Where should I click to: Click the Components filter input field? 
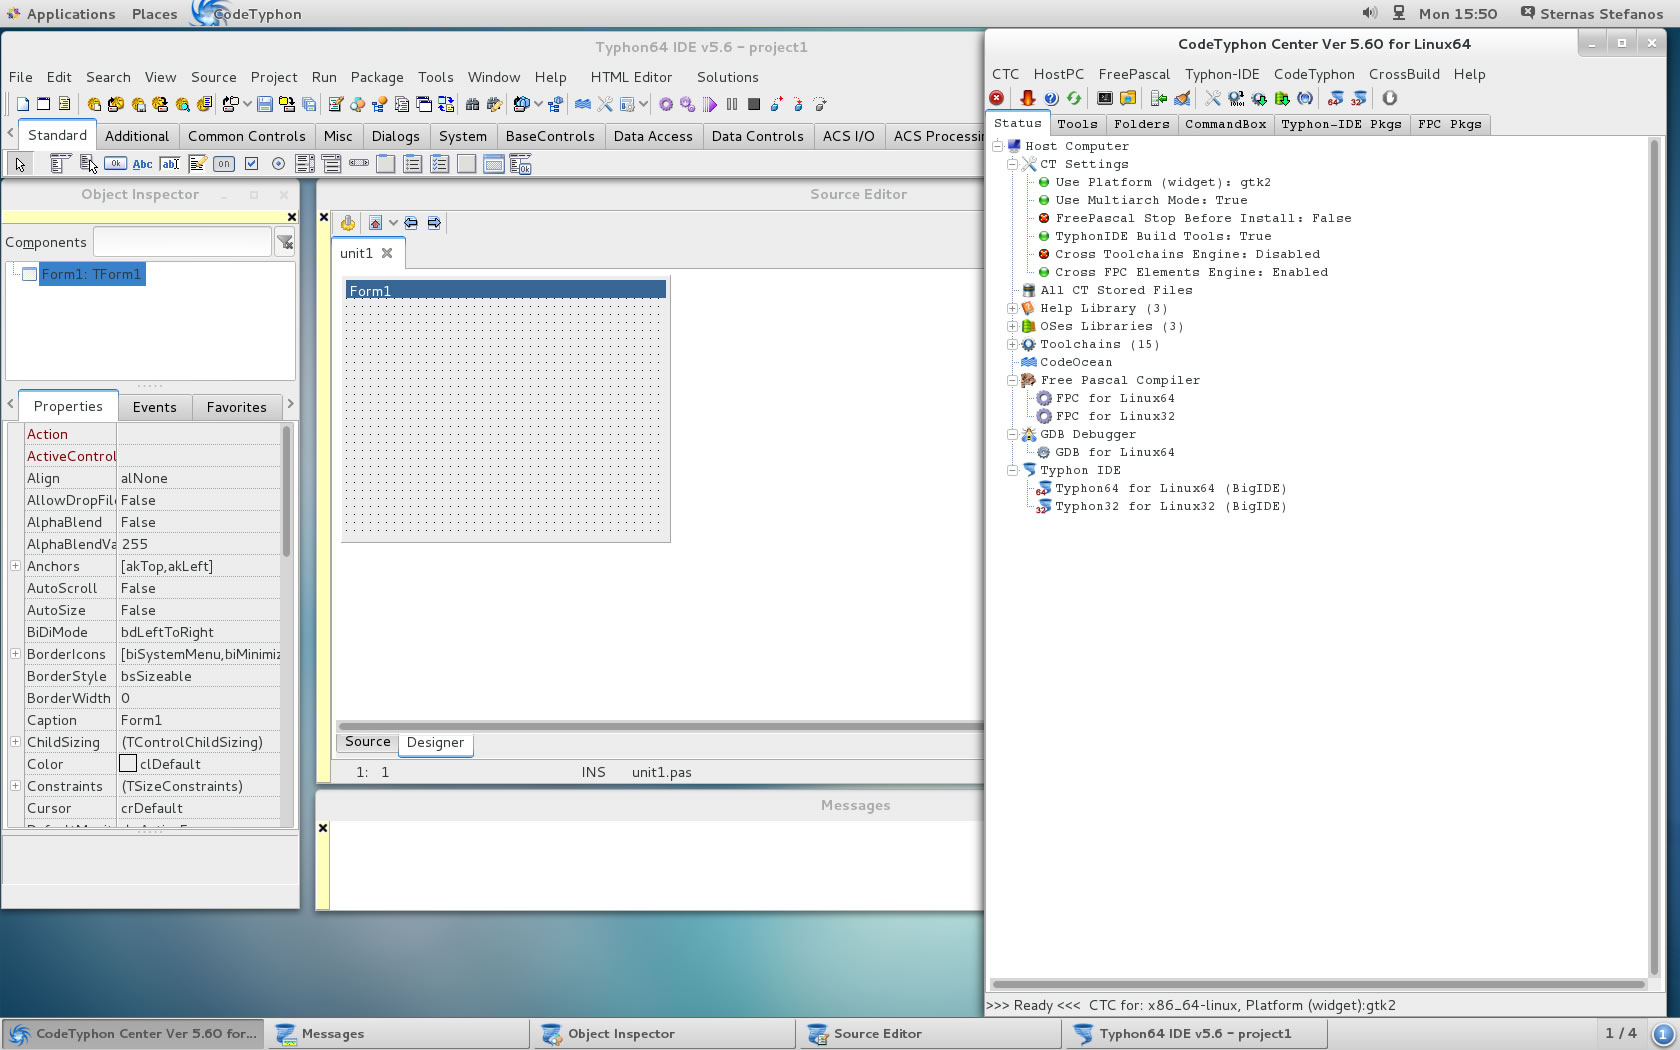coord(182,242)
